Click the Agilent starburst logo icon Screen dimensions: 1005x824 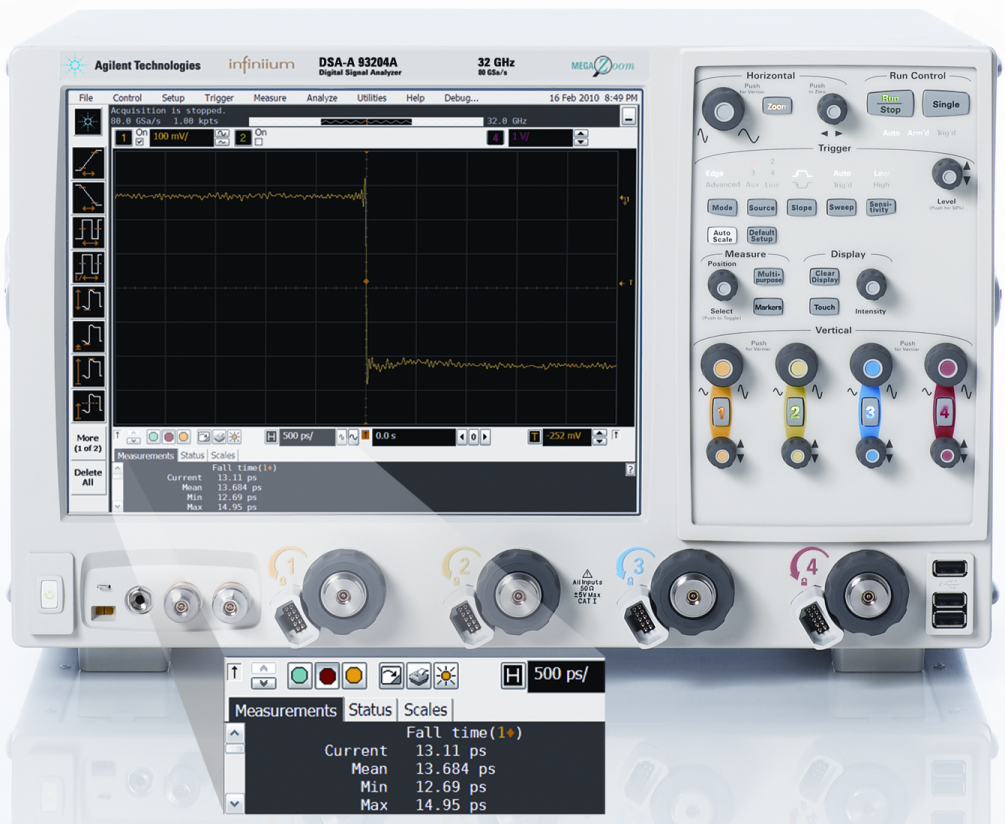[88, 122]
